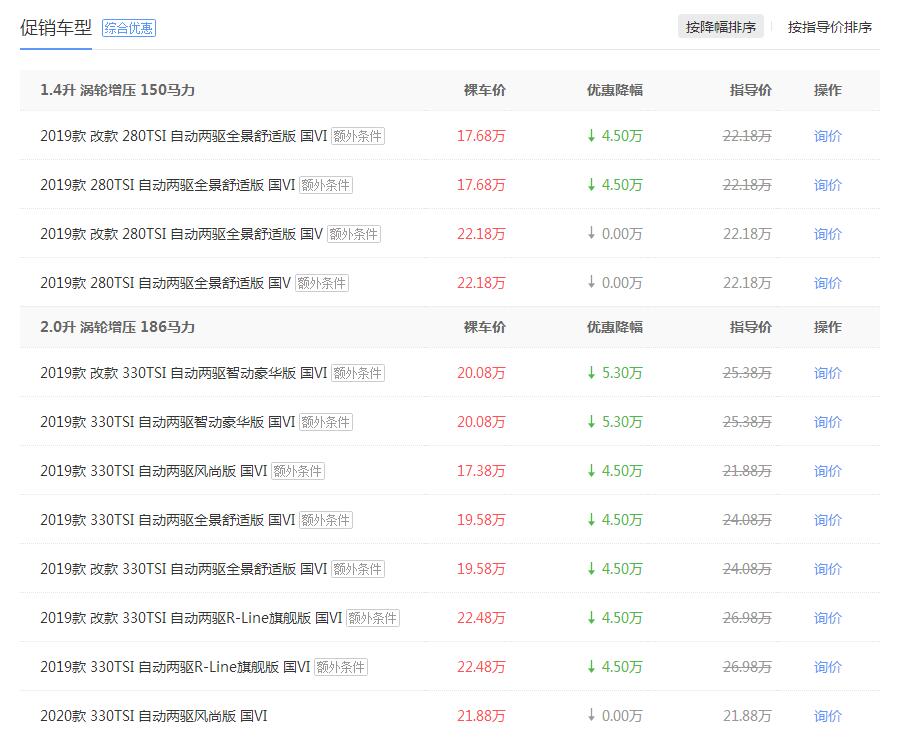Click 询价 for 2019款 280TSI 全景舒适版 国VI
898x738 pixels.
tap(828, 186)
